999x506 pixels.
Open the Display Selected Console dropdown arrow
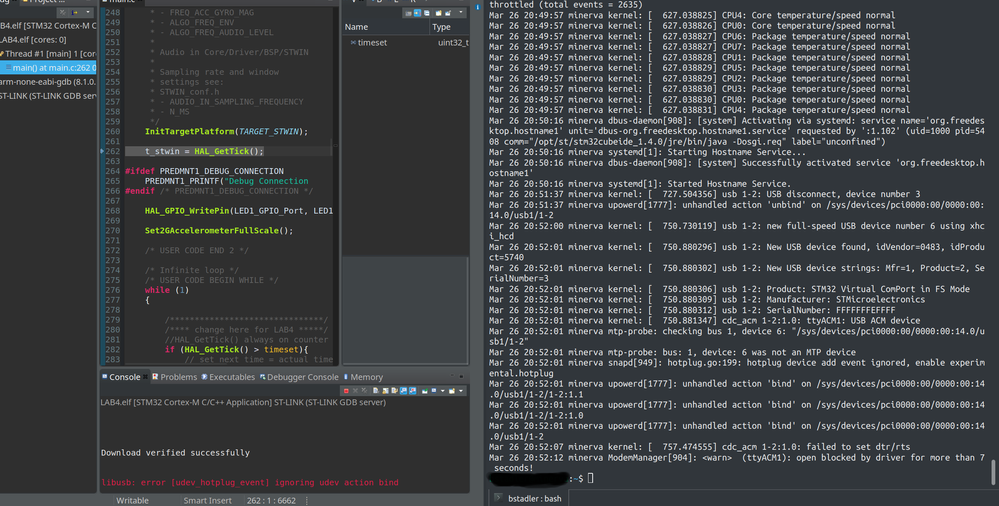tap(443, 391)
